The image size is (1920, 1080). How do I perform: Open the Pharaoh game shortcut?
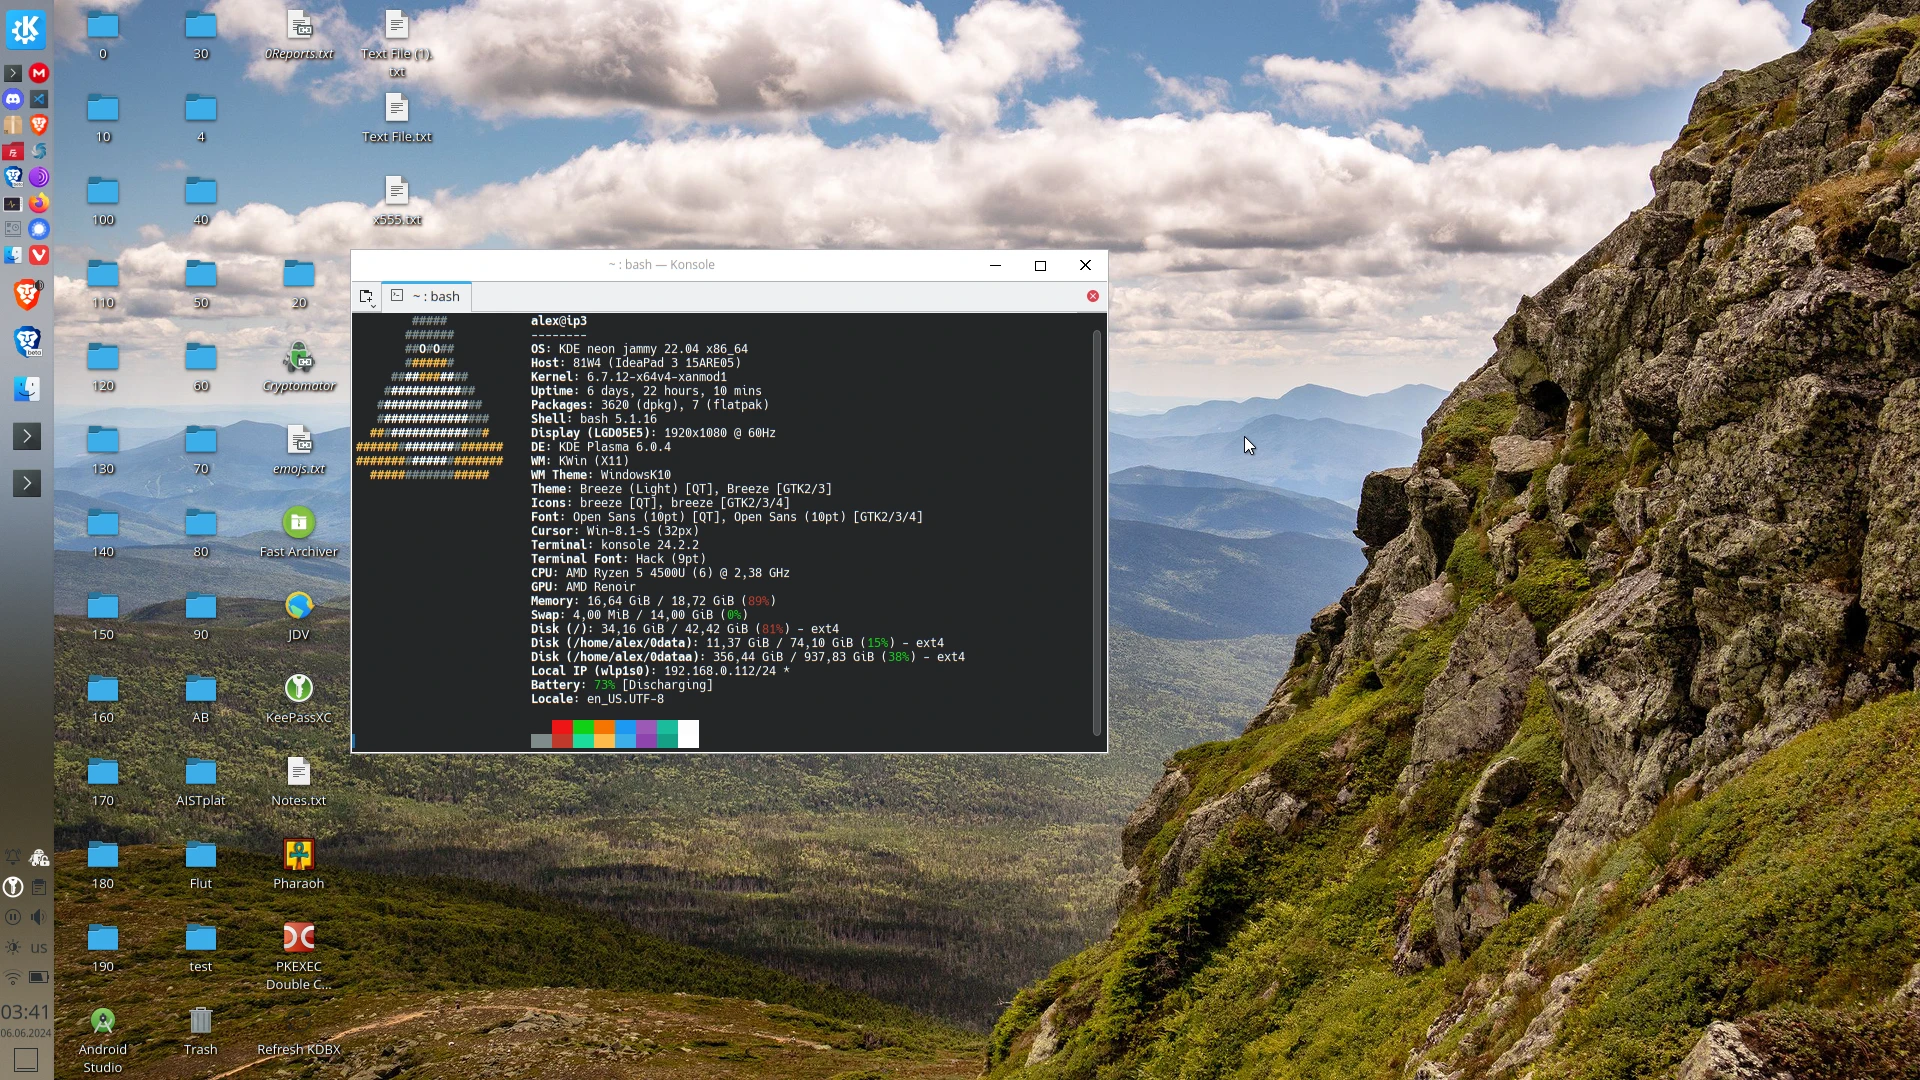pos(299,864)
